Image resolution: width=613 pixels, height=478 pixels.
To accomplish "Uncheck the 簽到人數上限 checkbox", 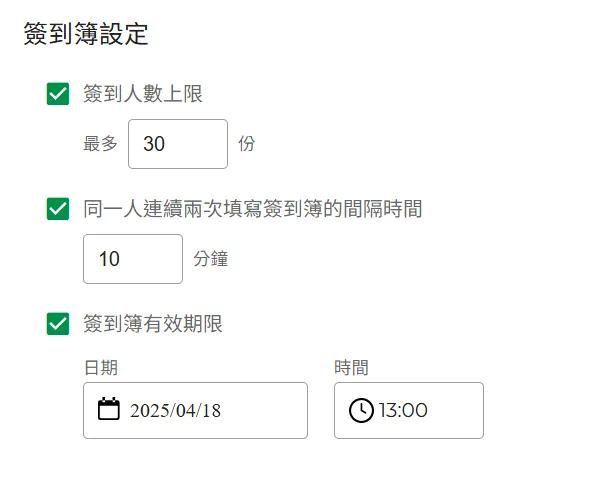I will [x=58, y=94].
